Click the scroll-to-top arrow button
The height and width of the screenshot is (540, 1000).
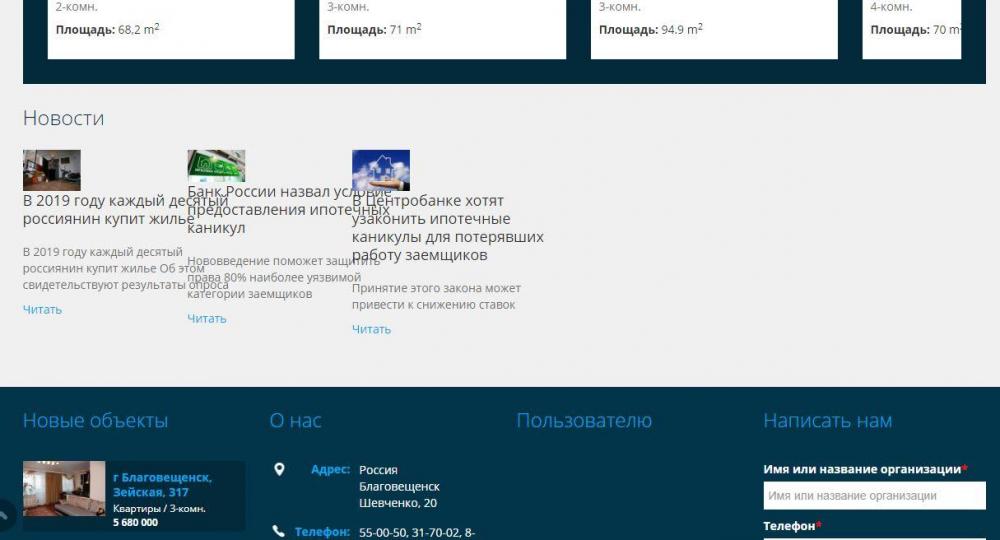pyautogui.click(x=5, y=516)
